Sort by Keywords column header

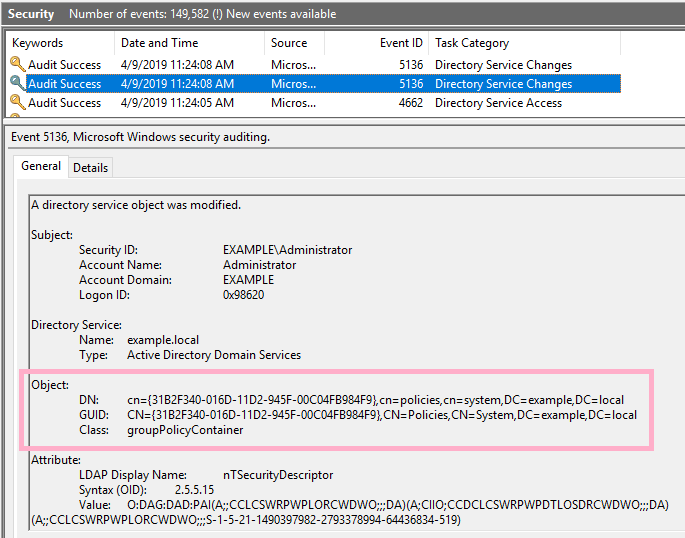[x=38, y=43]
